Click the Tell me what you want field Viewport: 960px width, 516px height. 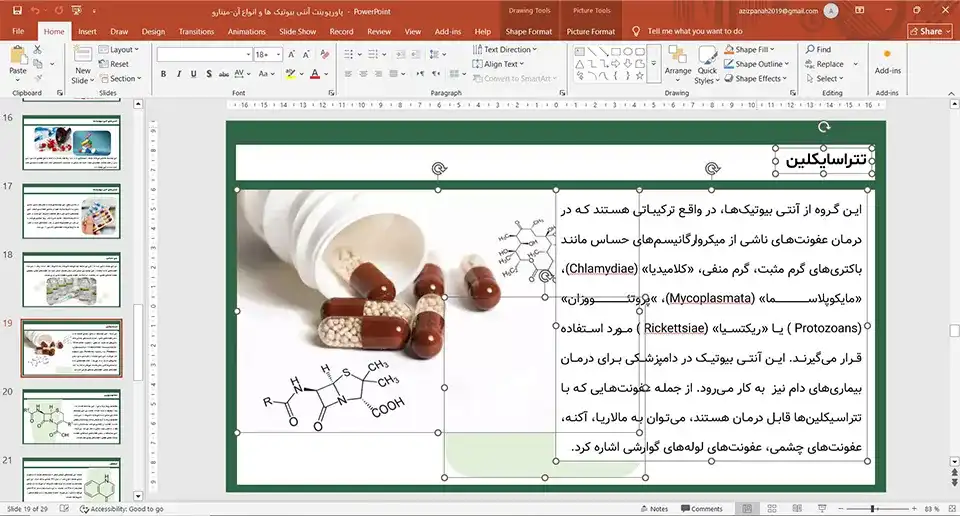pyautogui.click(x=695, y=31)
